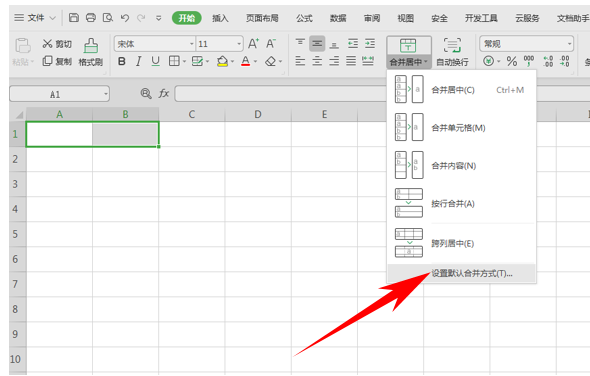Click 设置默认合并方式(T)... option
This screenshot has height=376, width=590.
pos(461,273)
